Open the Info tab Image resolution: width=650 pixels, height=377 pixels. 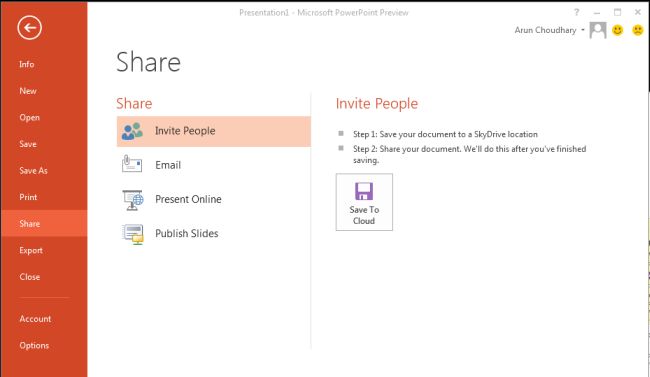(44, 64)
